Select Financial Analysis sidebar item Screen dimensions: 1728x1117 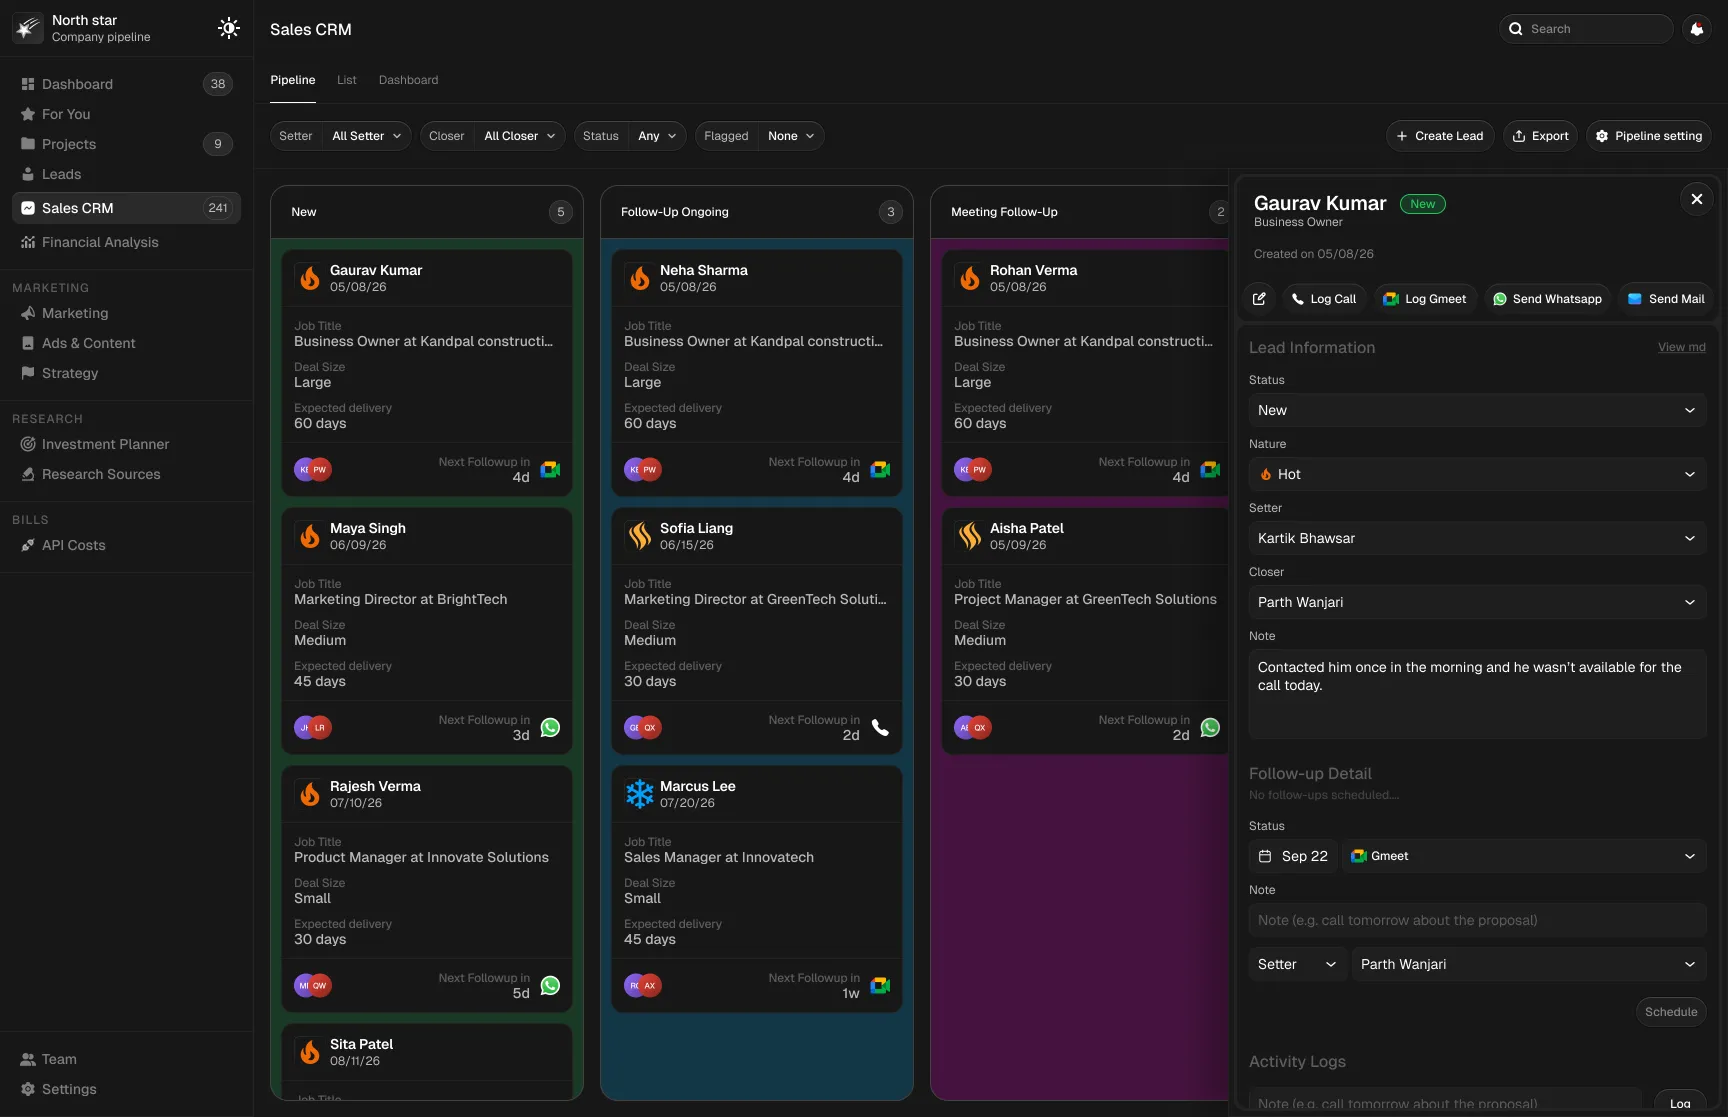point(126,242)
